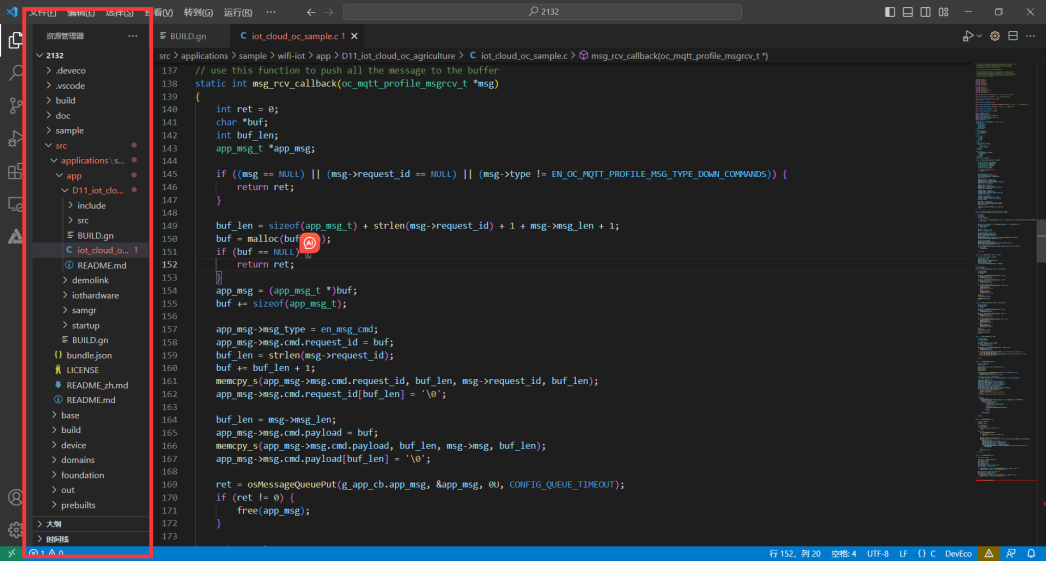This screenshot has height=561, width=1046.
Task: Toggle the bottom panel layout button
Action: [908, 12]
